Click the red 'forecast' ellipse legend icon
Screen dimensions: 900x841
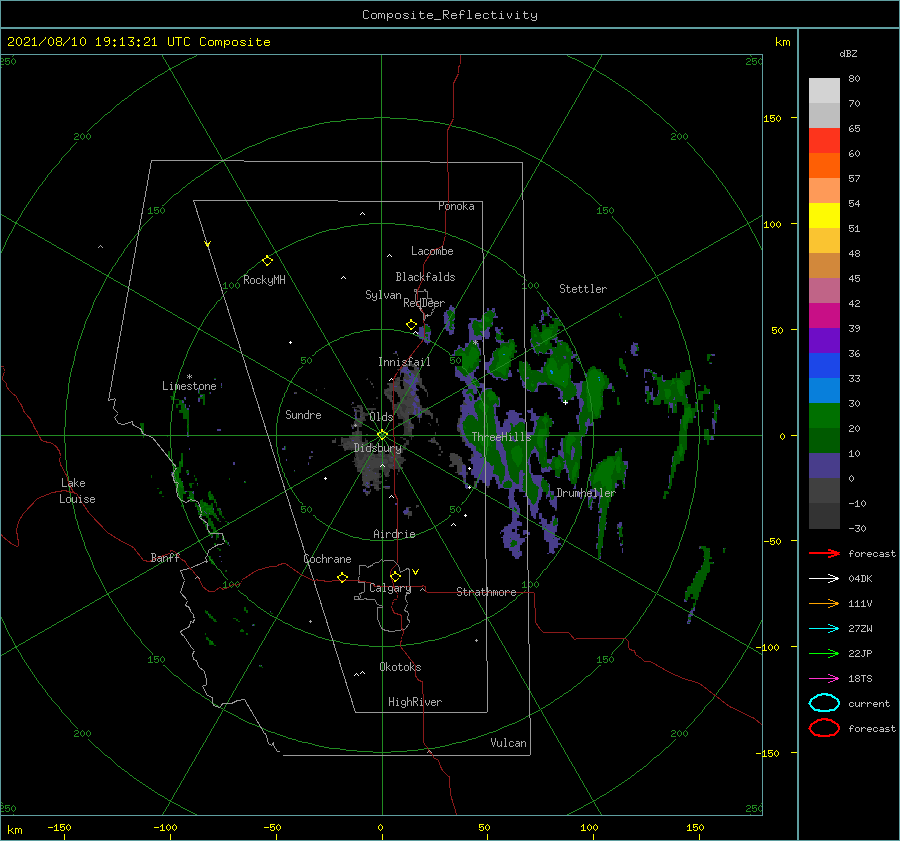click(824, 728)
